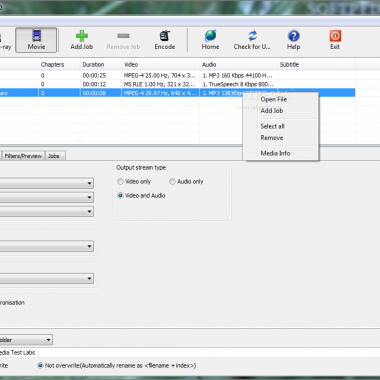Click the MPEG-4 25.00 Hz video cell
Image resolution: width=380 pixels, height=380 pixels.
[160, 76]
